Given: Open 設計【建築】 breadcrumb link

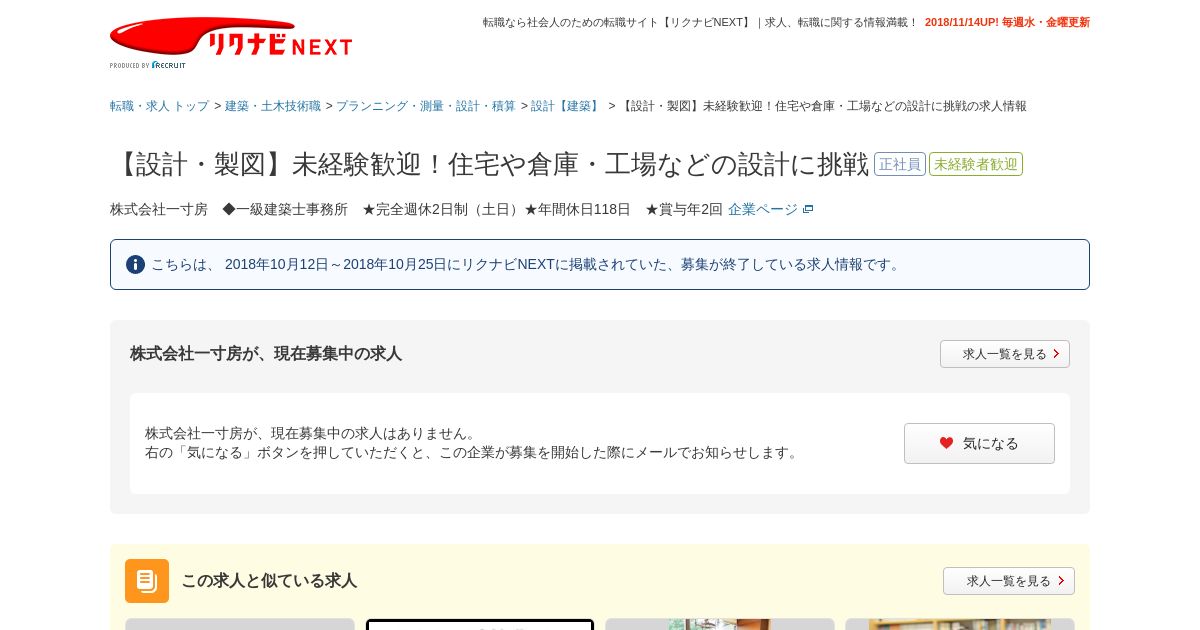Looking at the screenshot, I should (x=567, y=106).
